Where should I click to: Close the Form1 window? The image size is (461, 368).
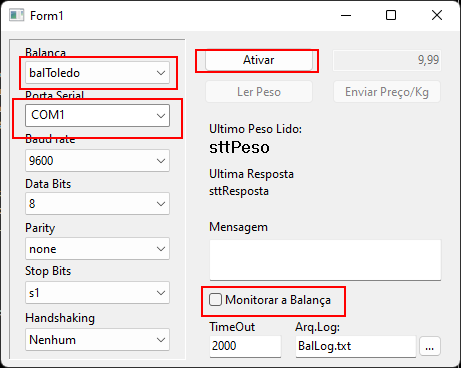tap(437, 15)
